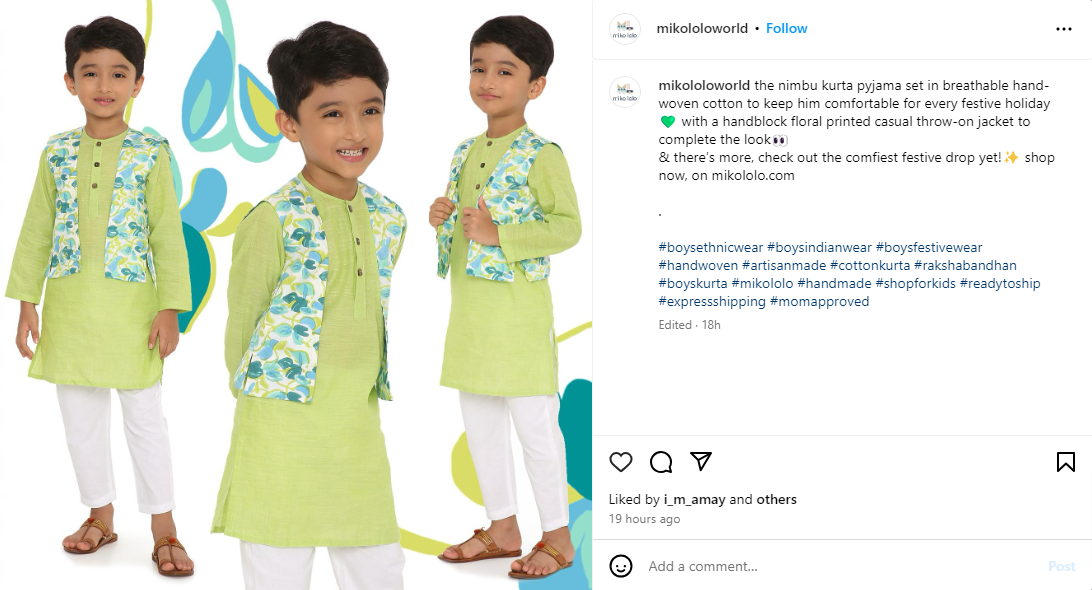Viewport: 1092px width, 590px height.
Task: Click the Post comment button
Action: pyautogui.click(x=1061, y=566)
